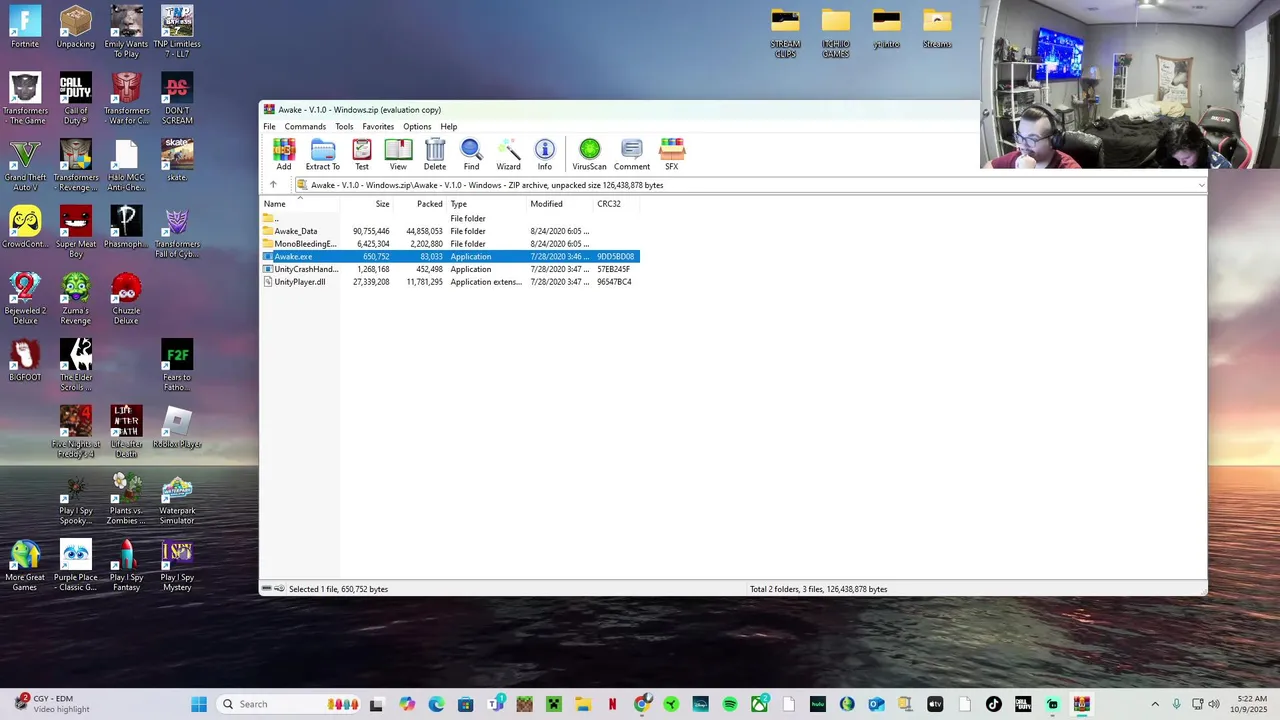
Task: Click the Delete trash icon in WinRAR
Action: click(435, 154)
